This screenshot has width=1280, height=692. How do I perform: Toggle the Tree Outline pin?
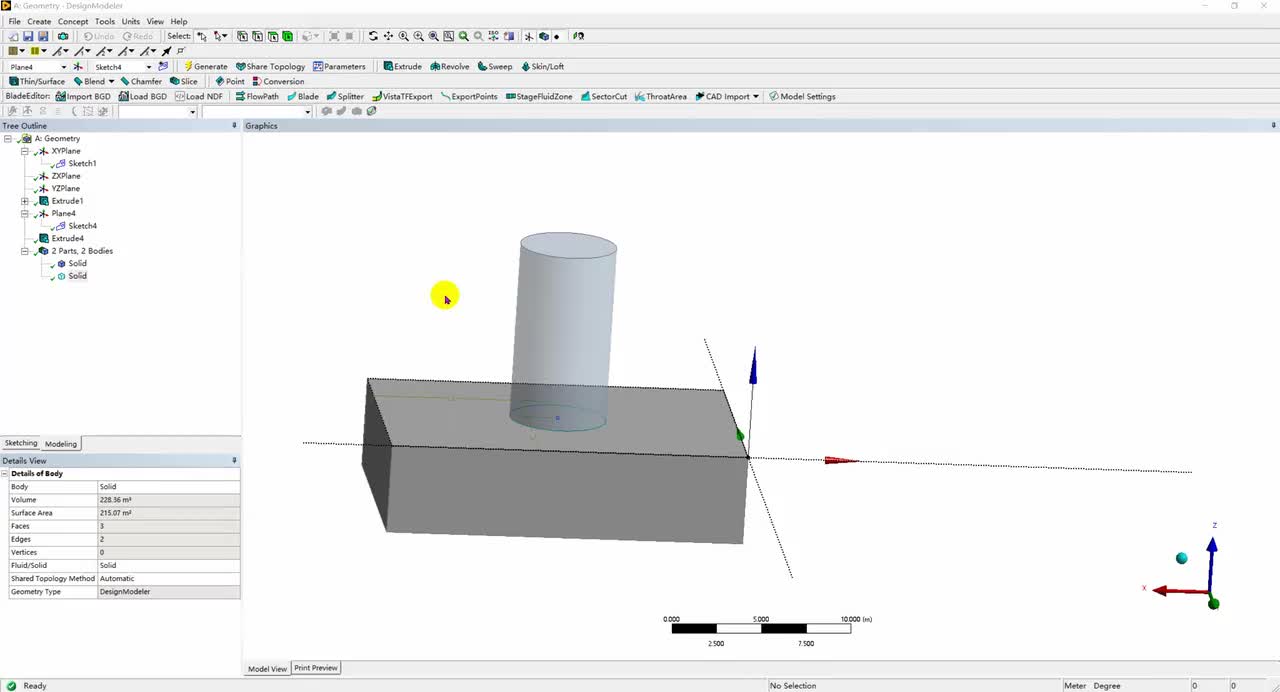click(x=235, y=126)
